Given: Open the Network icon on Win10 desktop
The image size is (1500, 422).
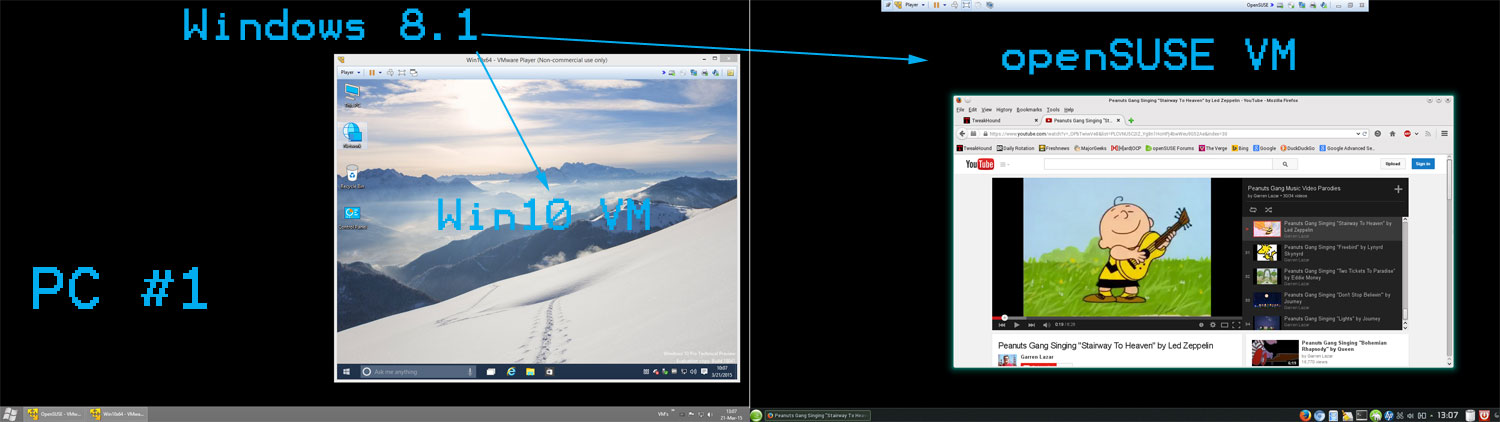Looking at the screenshot, I should coord(352,136).
